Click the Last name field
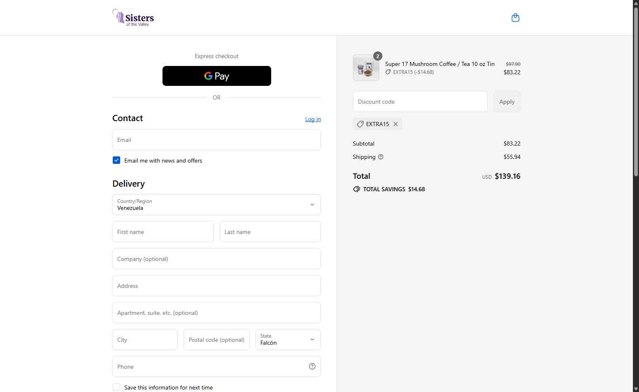This screenshot has height=392, width=639. [270, 232]
